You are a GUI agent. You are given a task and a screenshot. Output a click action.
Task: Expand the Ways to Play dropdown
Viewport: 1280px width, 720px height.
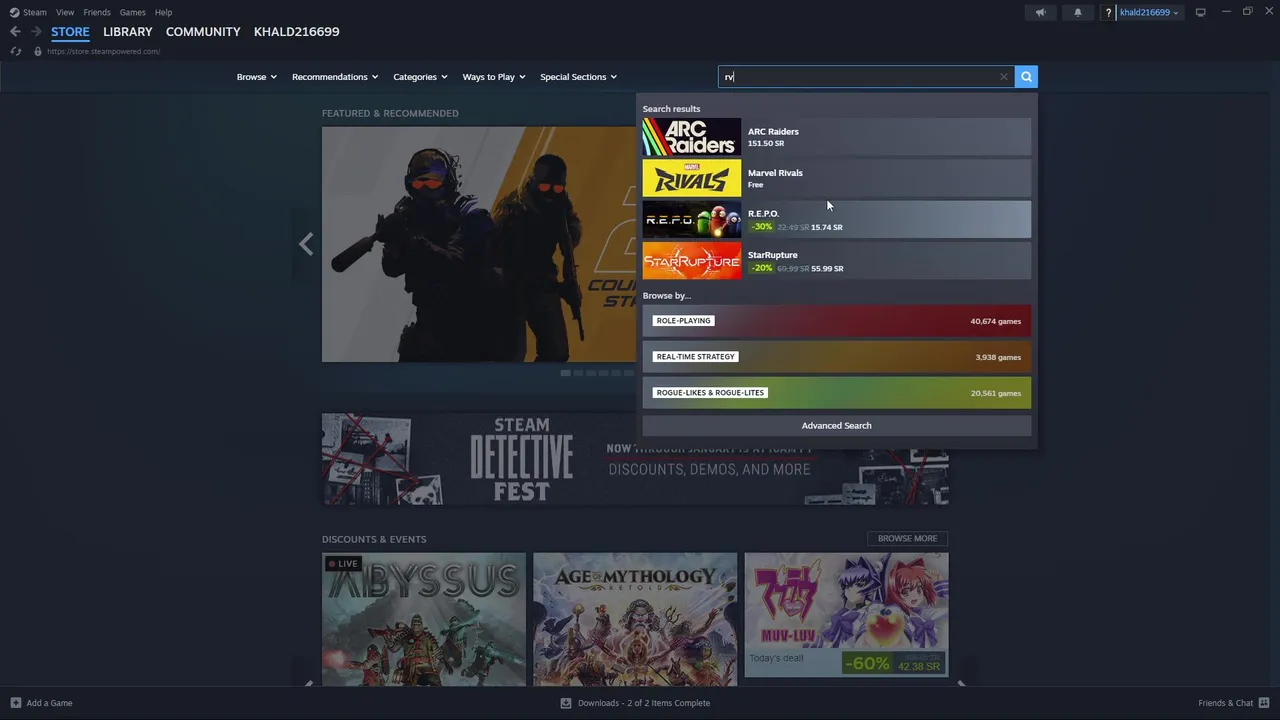tap(494, 77)
